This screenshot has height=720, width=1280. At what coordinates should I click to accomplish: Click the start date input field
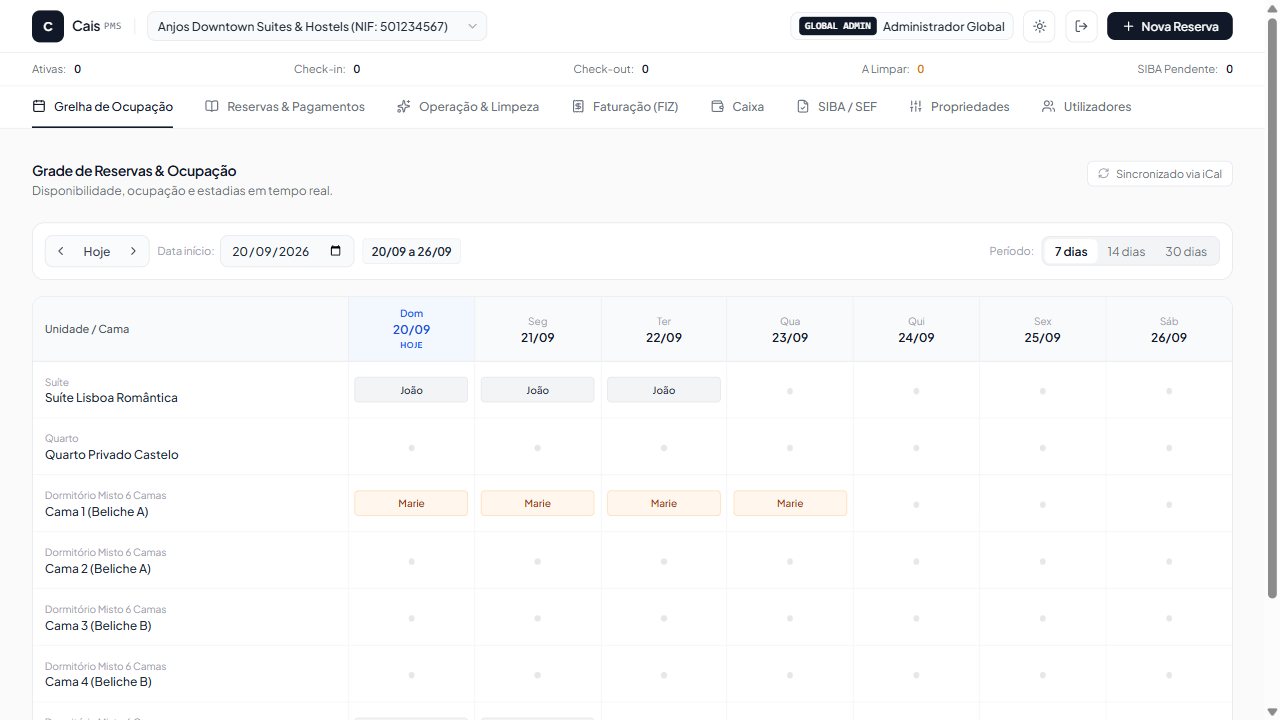(x=287, y=251)
